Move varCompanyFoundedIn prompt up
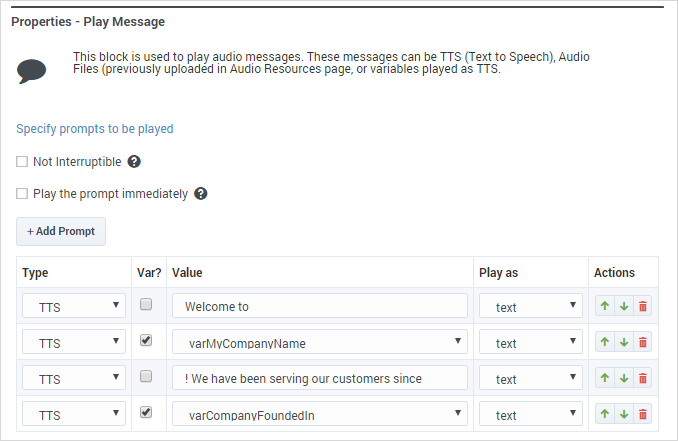This screenshot has height=441, width=678. coord(605,413)
